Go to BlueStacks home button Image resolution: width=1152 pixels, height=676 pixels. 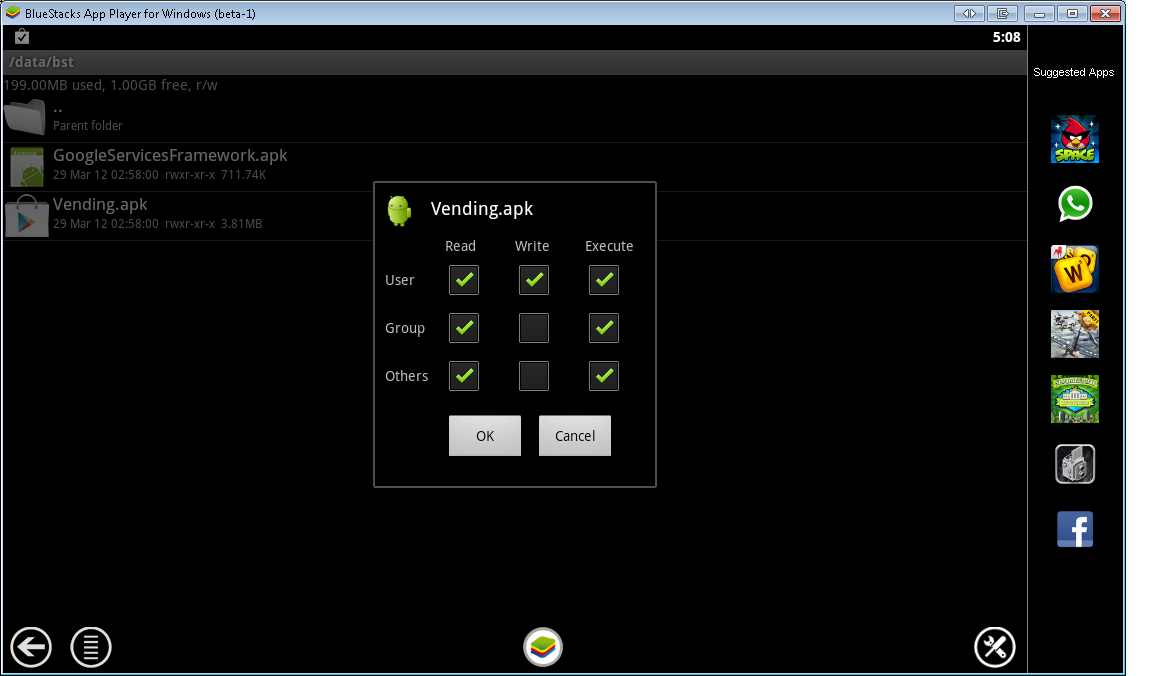click(x=543, y=647)
